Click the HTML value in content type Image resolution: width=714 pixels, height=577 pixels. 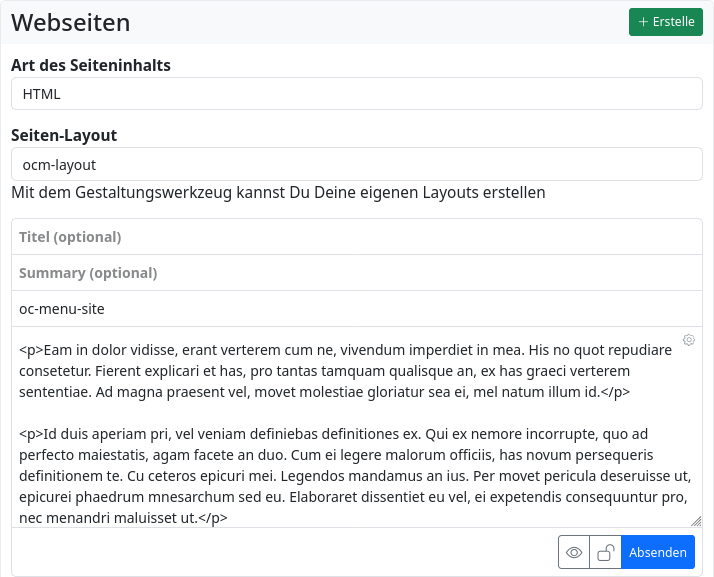click(x=42, y=94)
